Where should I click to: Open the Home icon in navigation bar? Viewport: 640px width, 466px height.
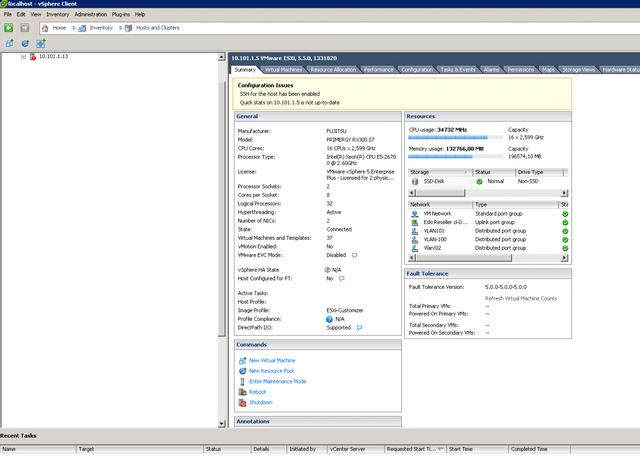(45, 28)
